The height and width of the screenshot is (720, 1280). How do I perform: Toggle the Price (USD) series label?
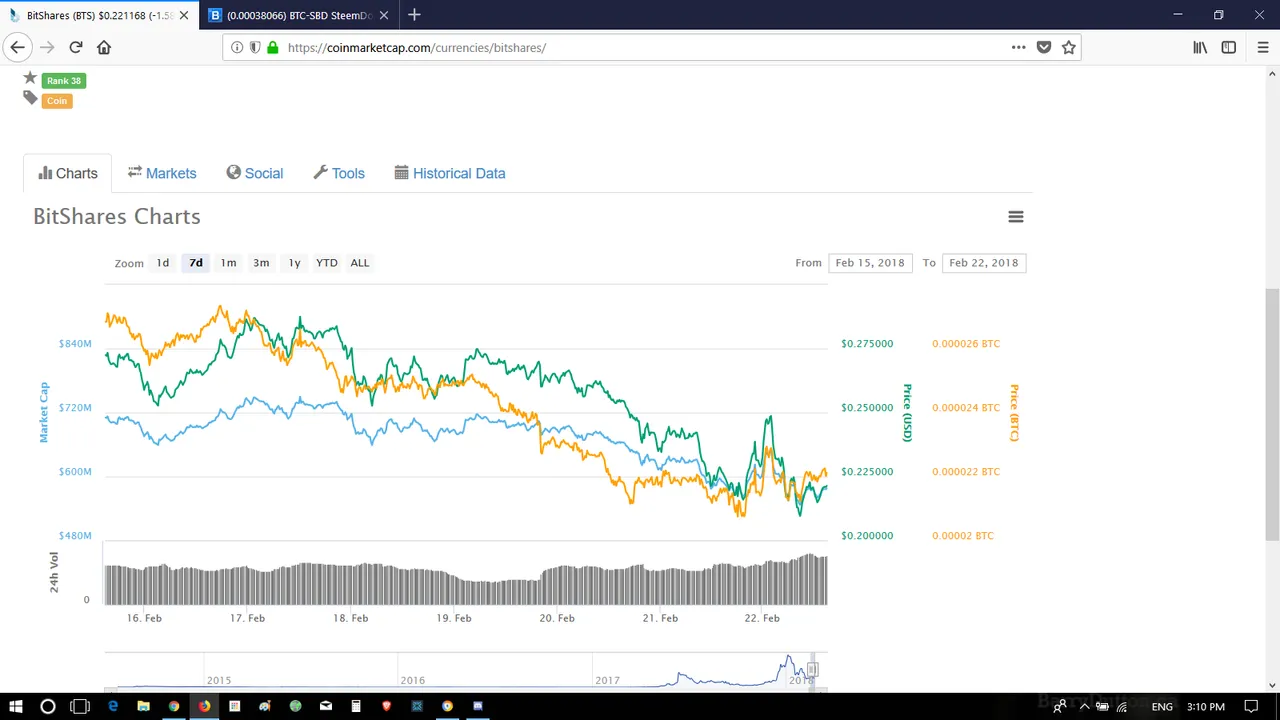point(907,412)
